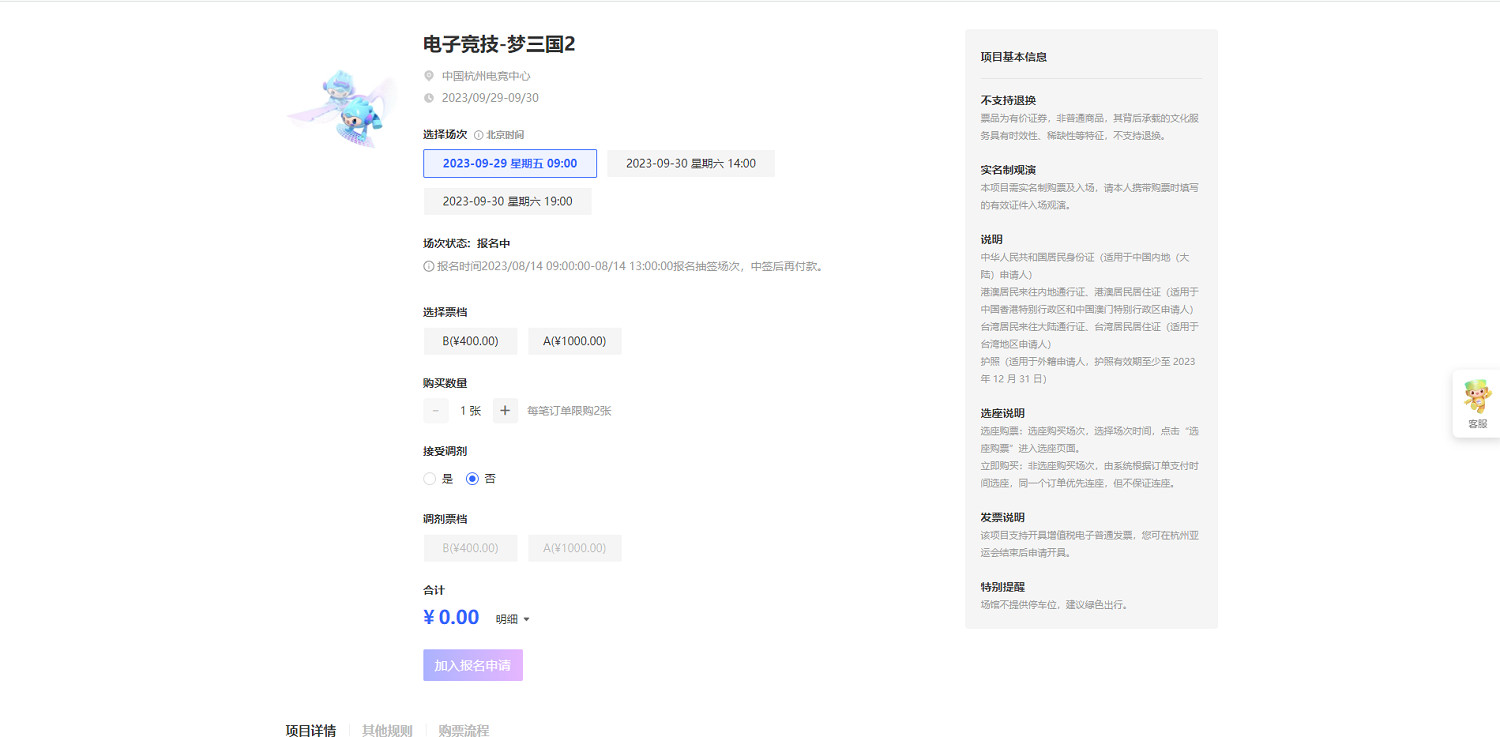Screen dimensions: 1500x737
Task: Click the location pin icon beside 中国杭州电竞中心
Action: (x=430, y=75)
